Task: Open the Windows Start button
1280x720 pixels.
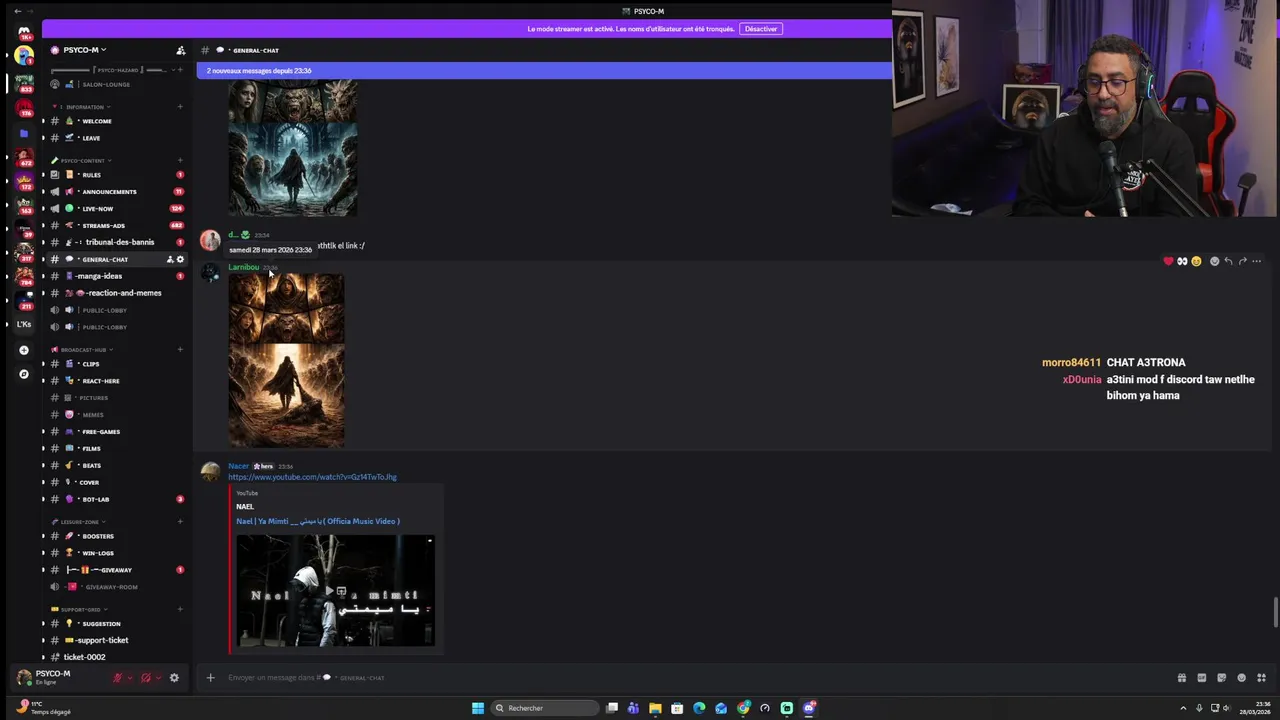Action: click(x=478, y=708)
